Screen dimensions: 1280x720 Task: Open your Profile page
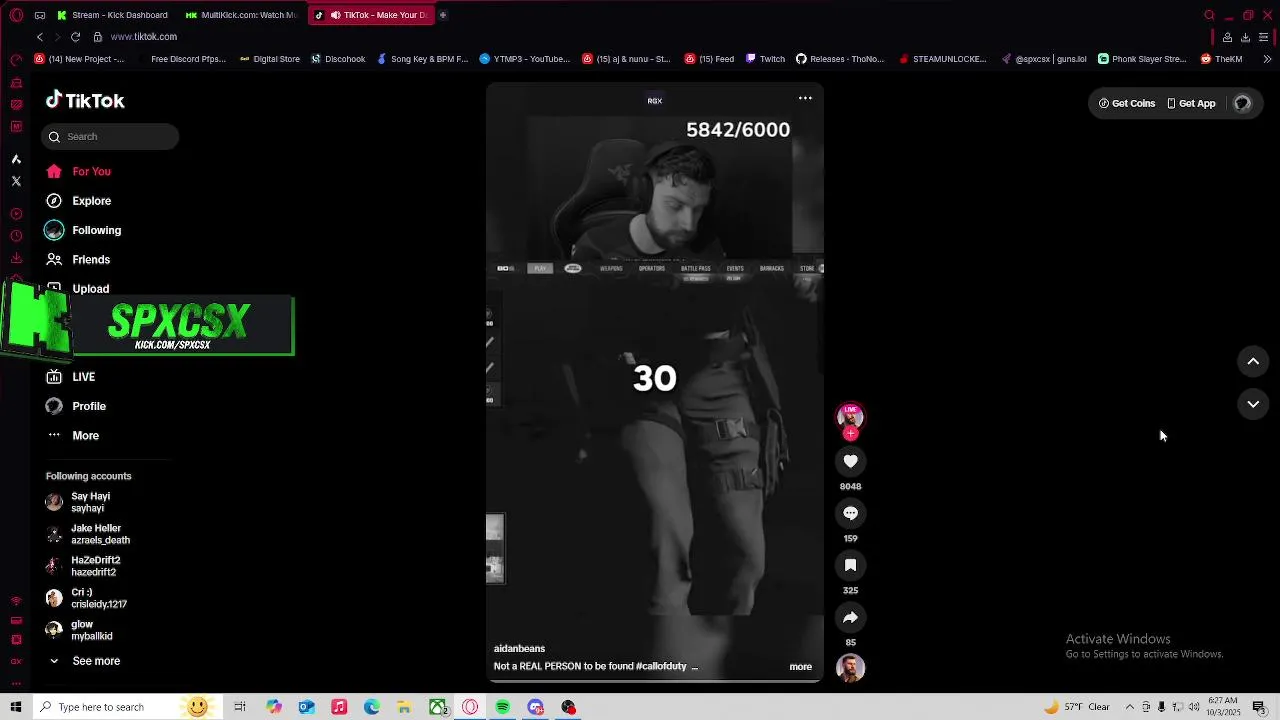tap(76, 406)
